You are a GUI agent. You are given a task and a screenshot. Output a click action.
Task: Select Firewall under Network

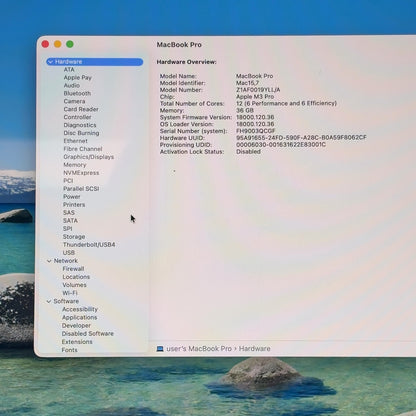click(73, 269)
